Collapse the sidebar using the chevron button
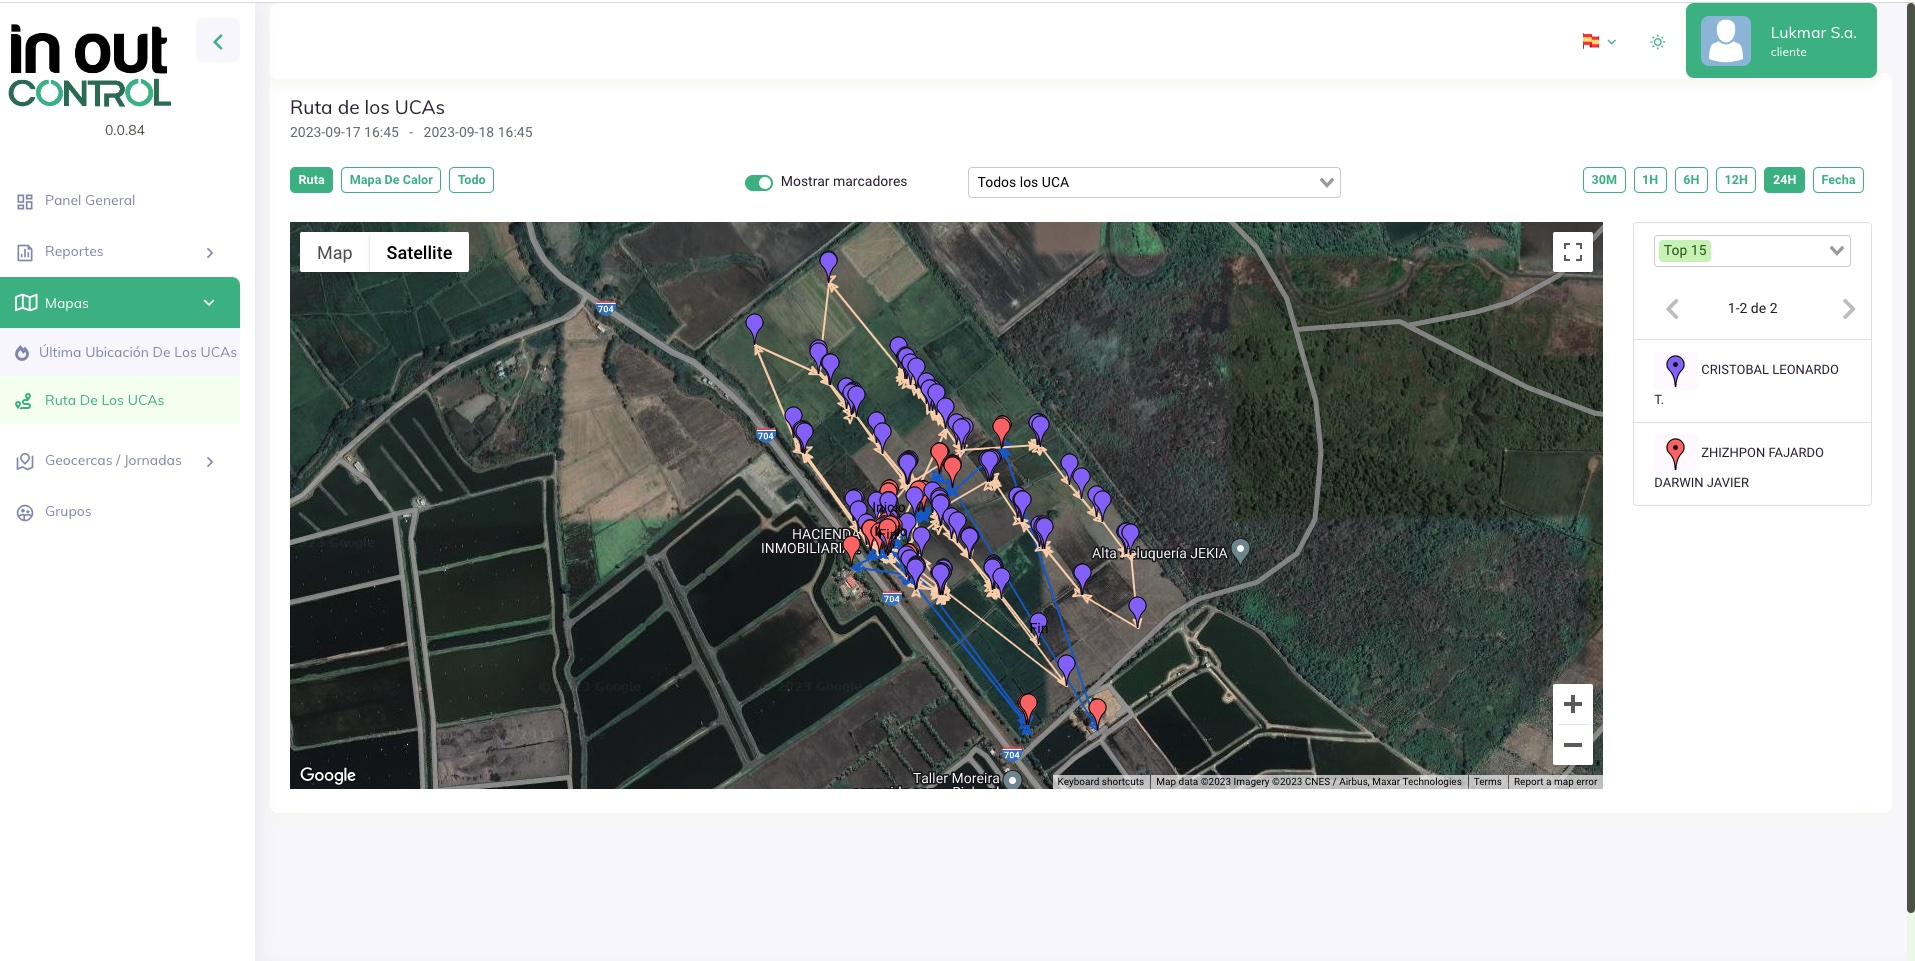This screenshot has height=961, width=1915. click(218, 40)
